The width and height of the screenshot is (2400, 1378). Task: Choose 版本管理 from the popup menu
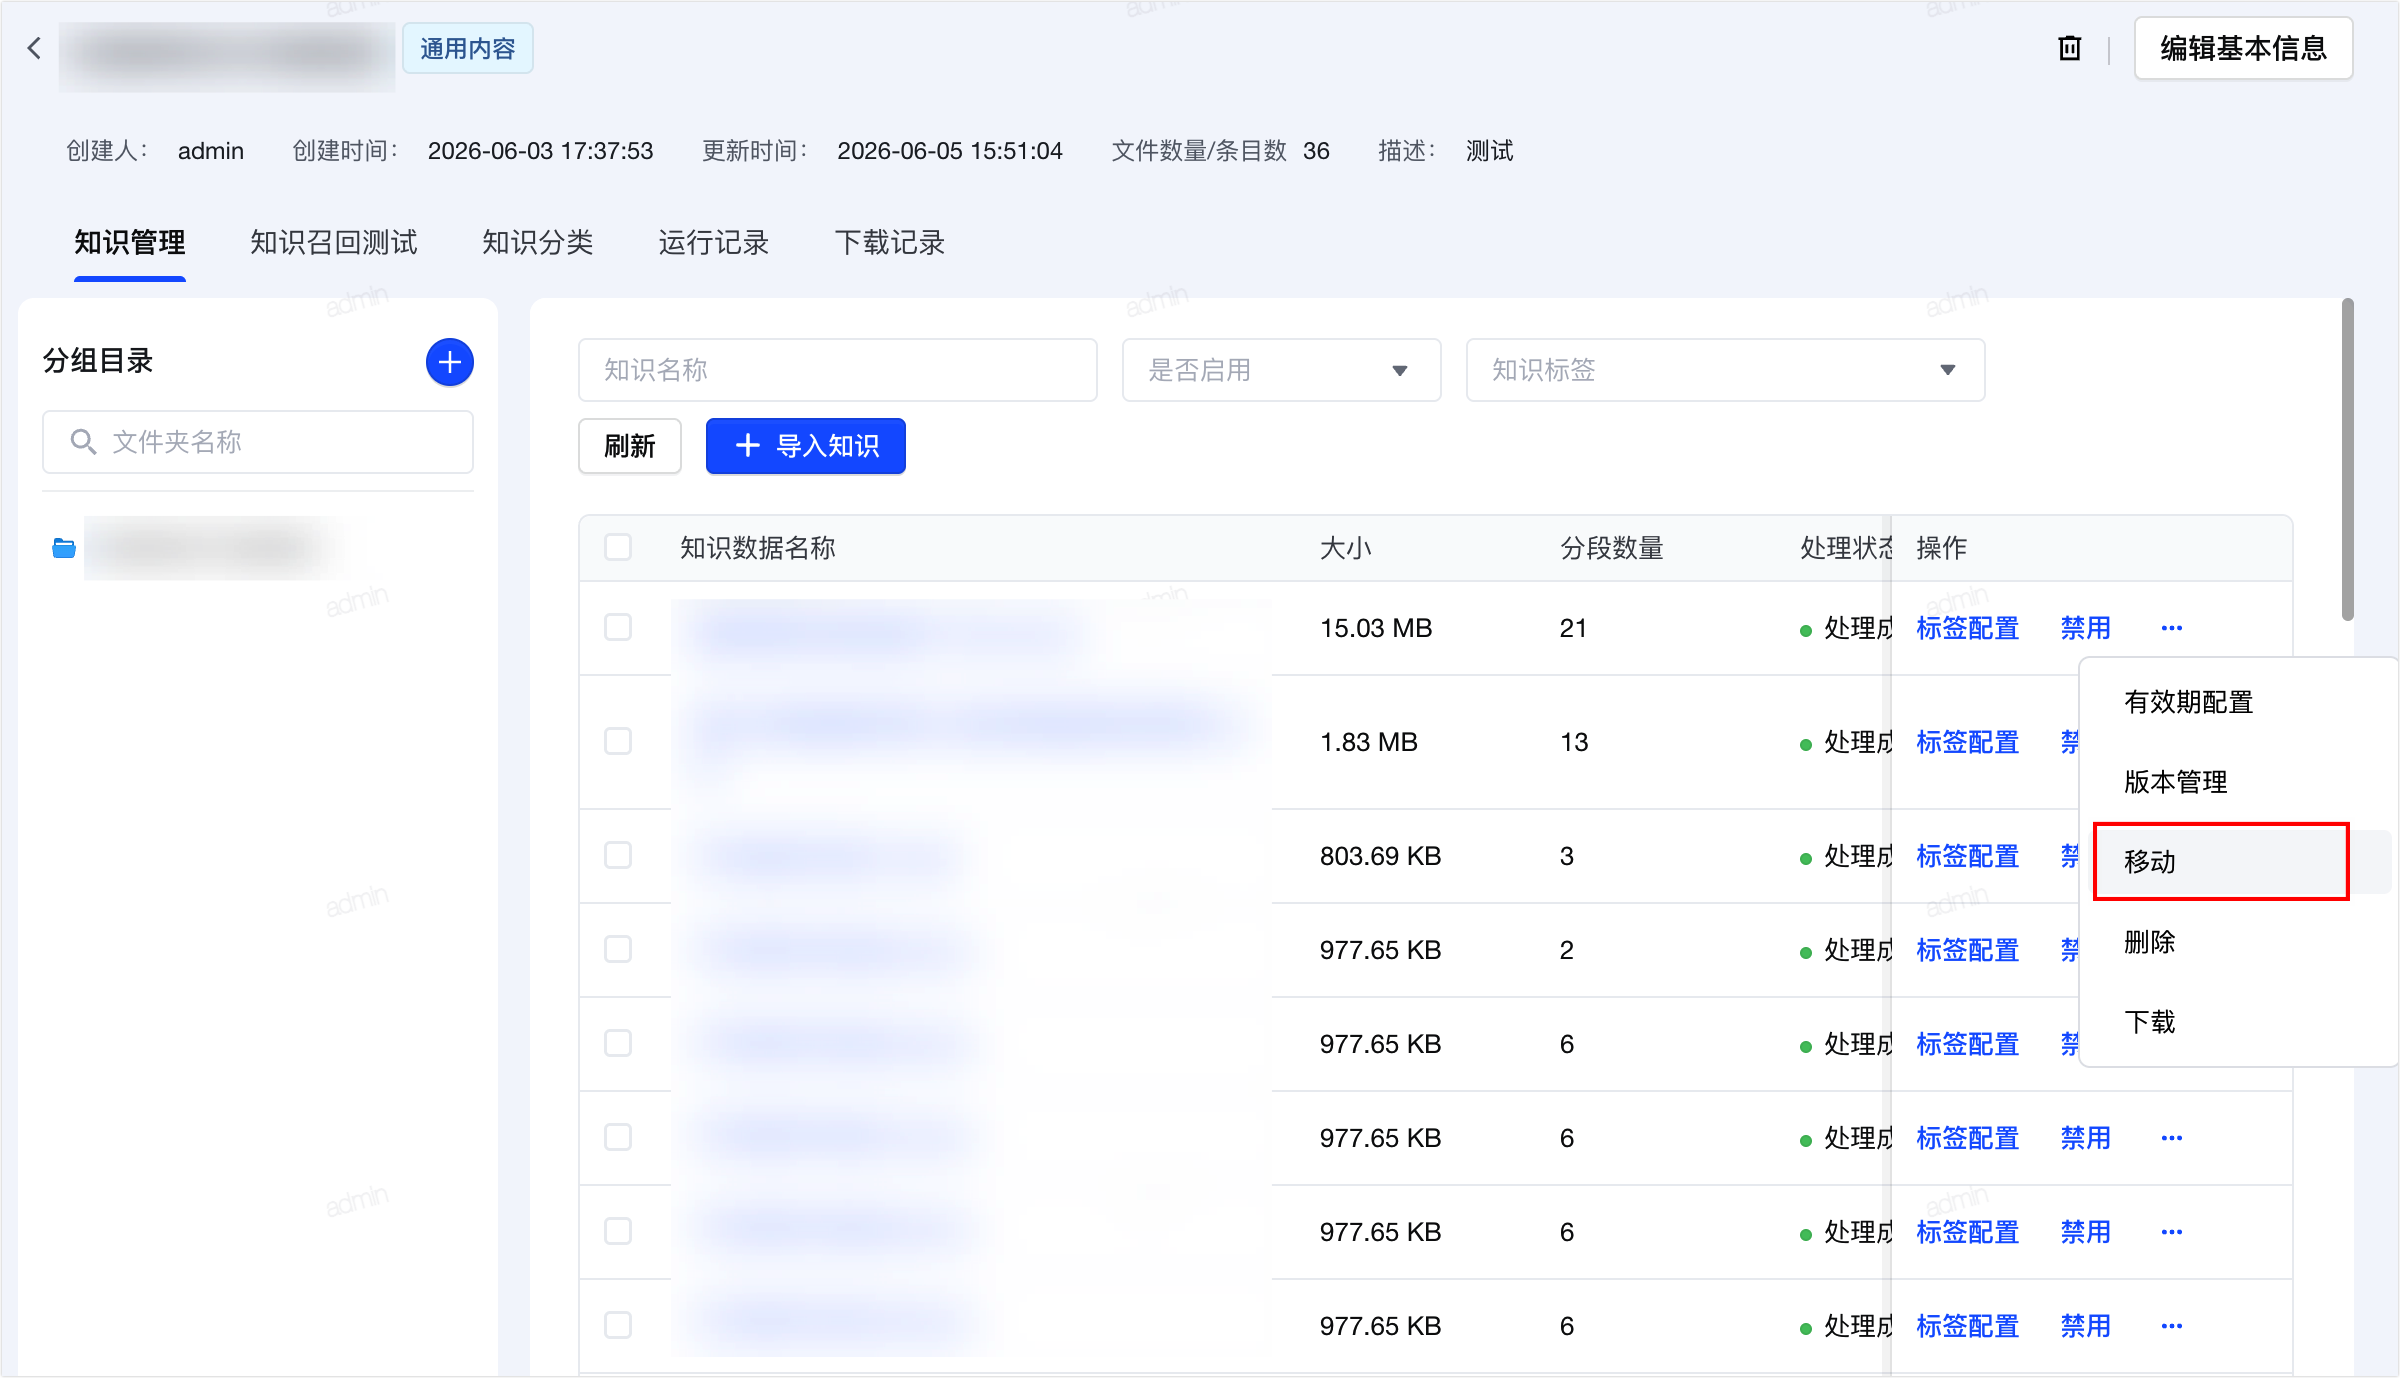(2238, 782)
